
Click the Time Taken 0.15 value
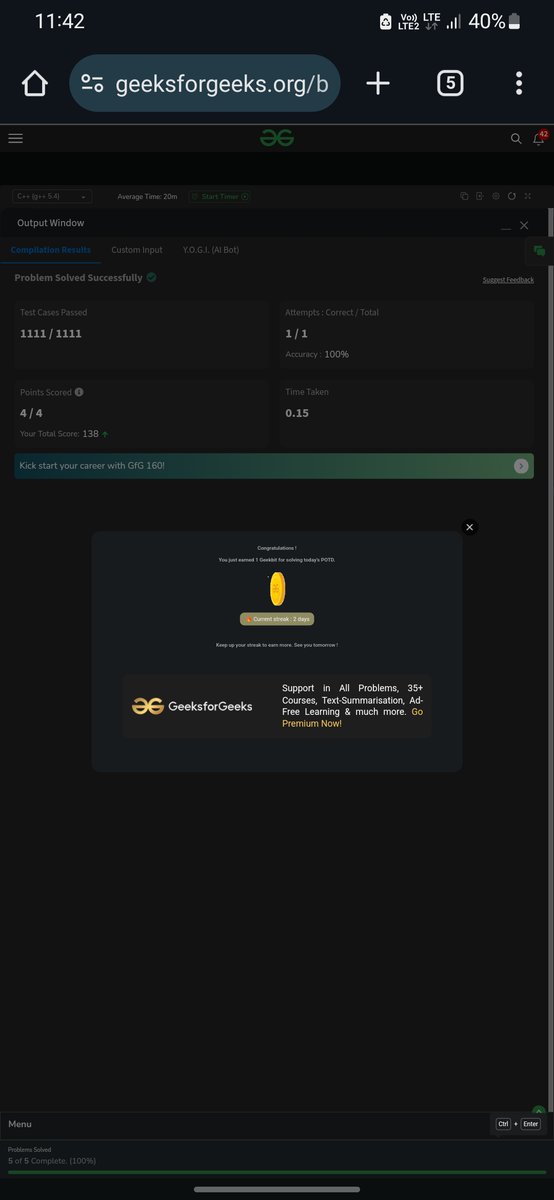297,413
